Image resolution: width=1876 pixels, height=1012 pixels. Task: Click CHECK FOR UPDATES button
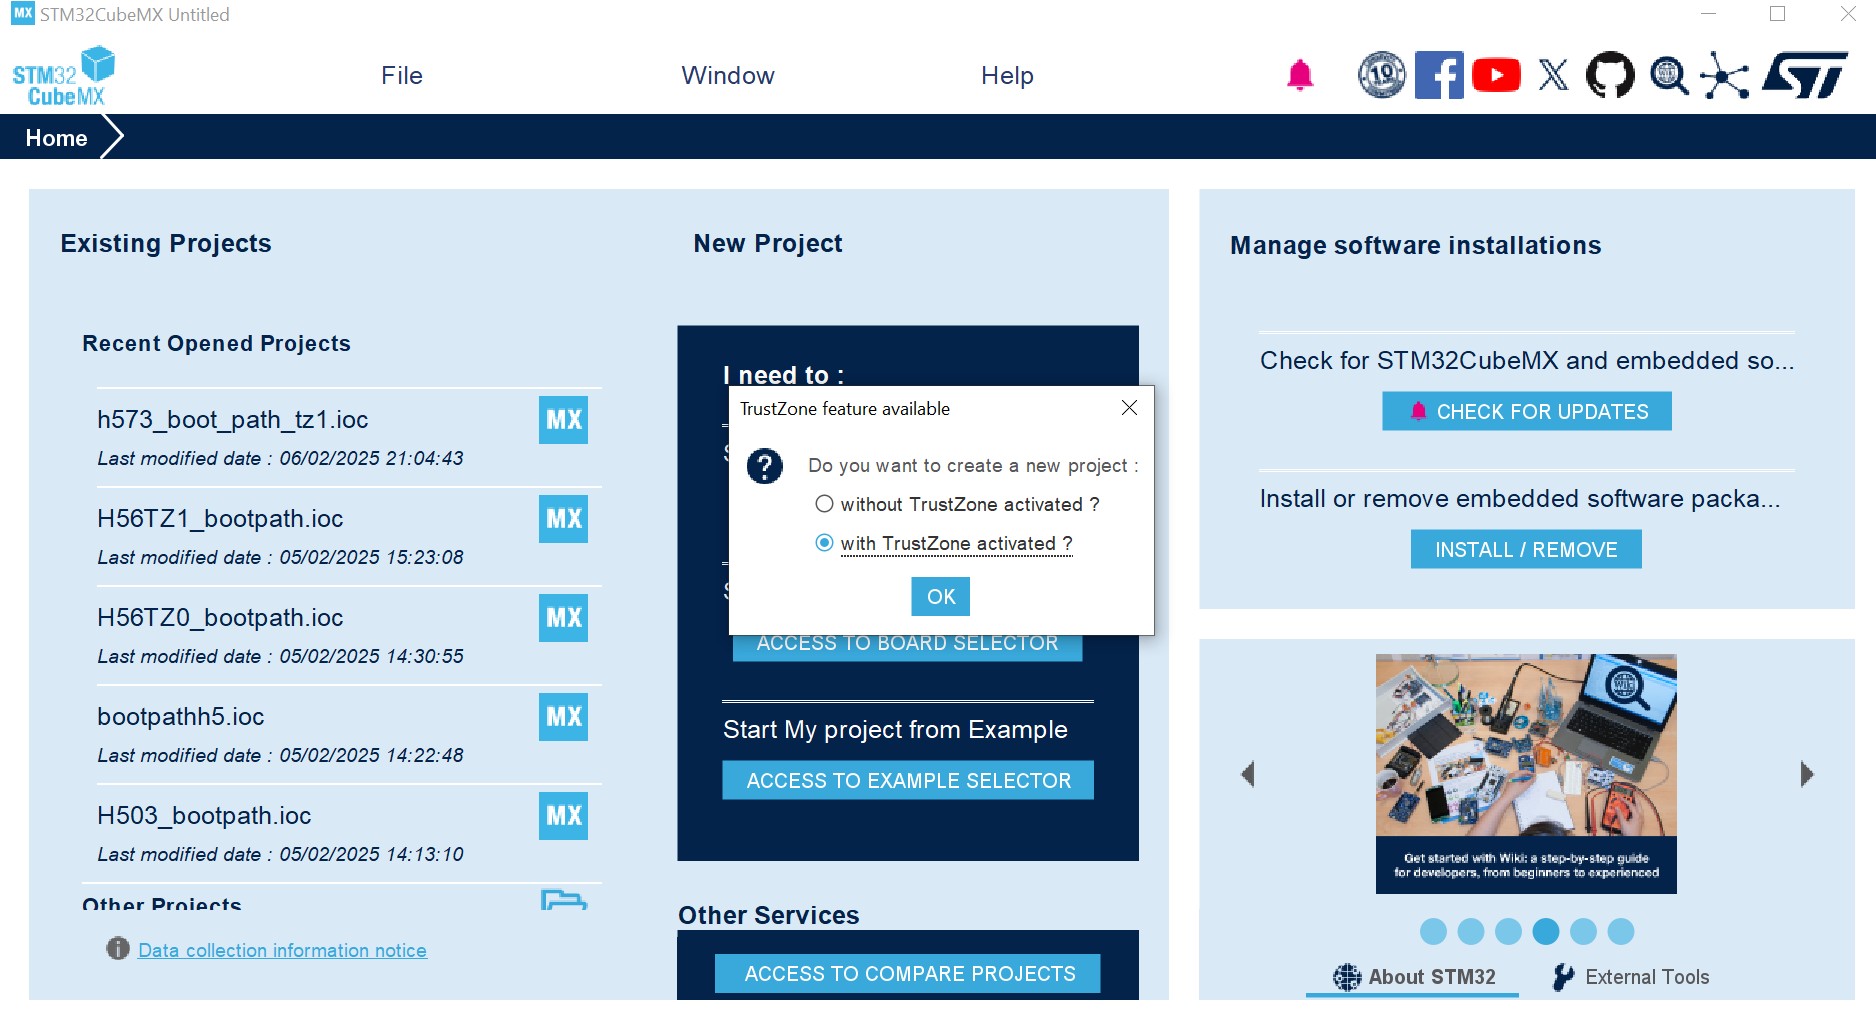[1527, 411]
